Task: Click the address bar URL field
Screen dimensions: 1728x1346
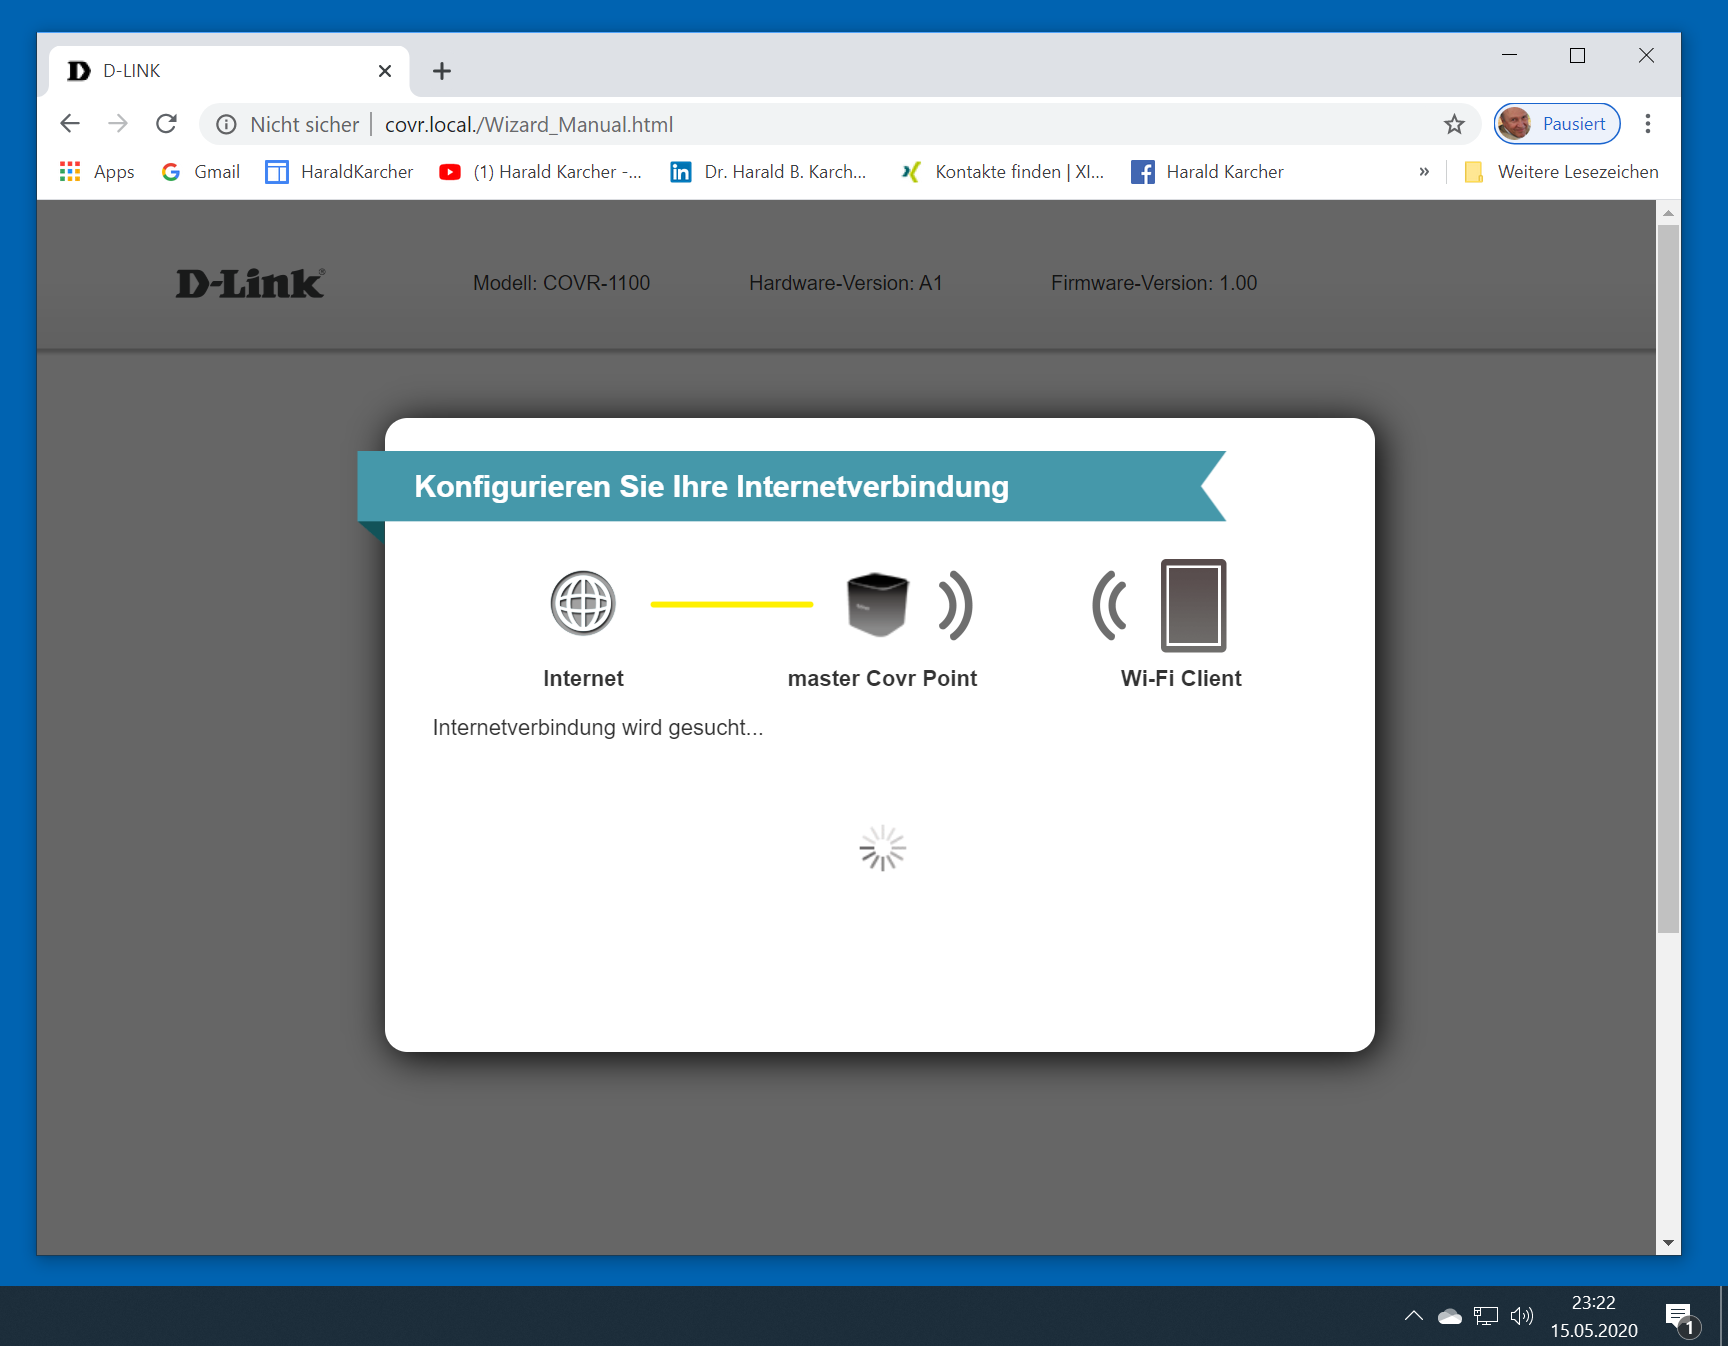Action: (x=800, y=124)
